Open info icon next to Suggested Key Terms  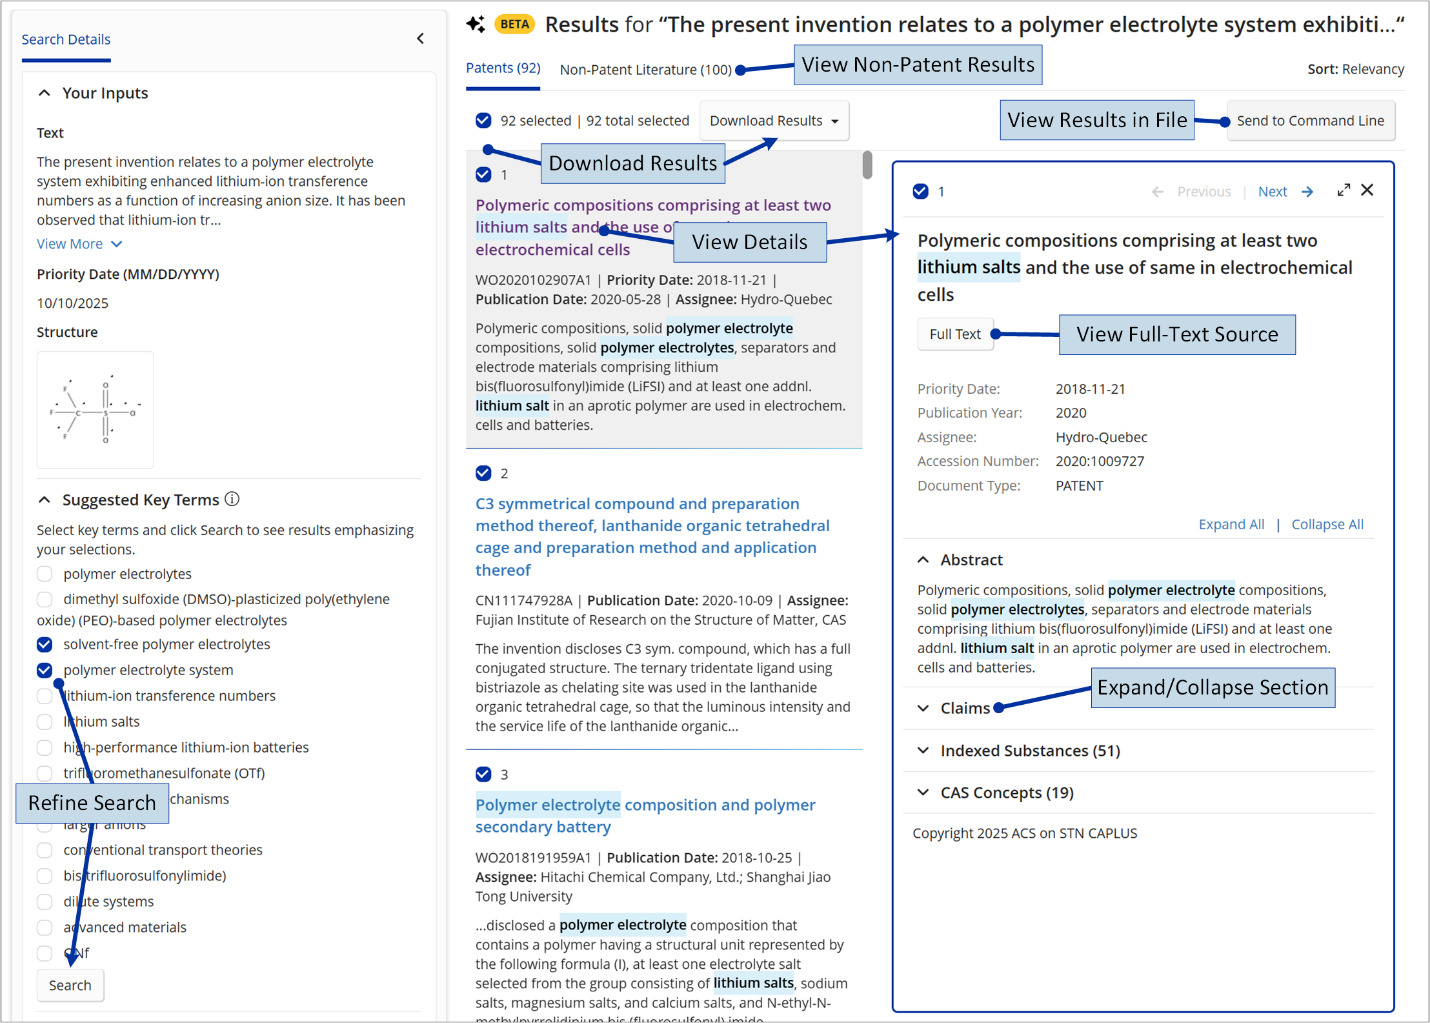232,499
